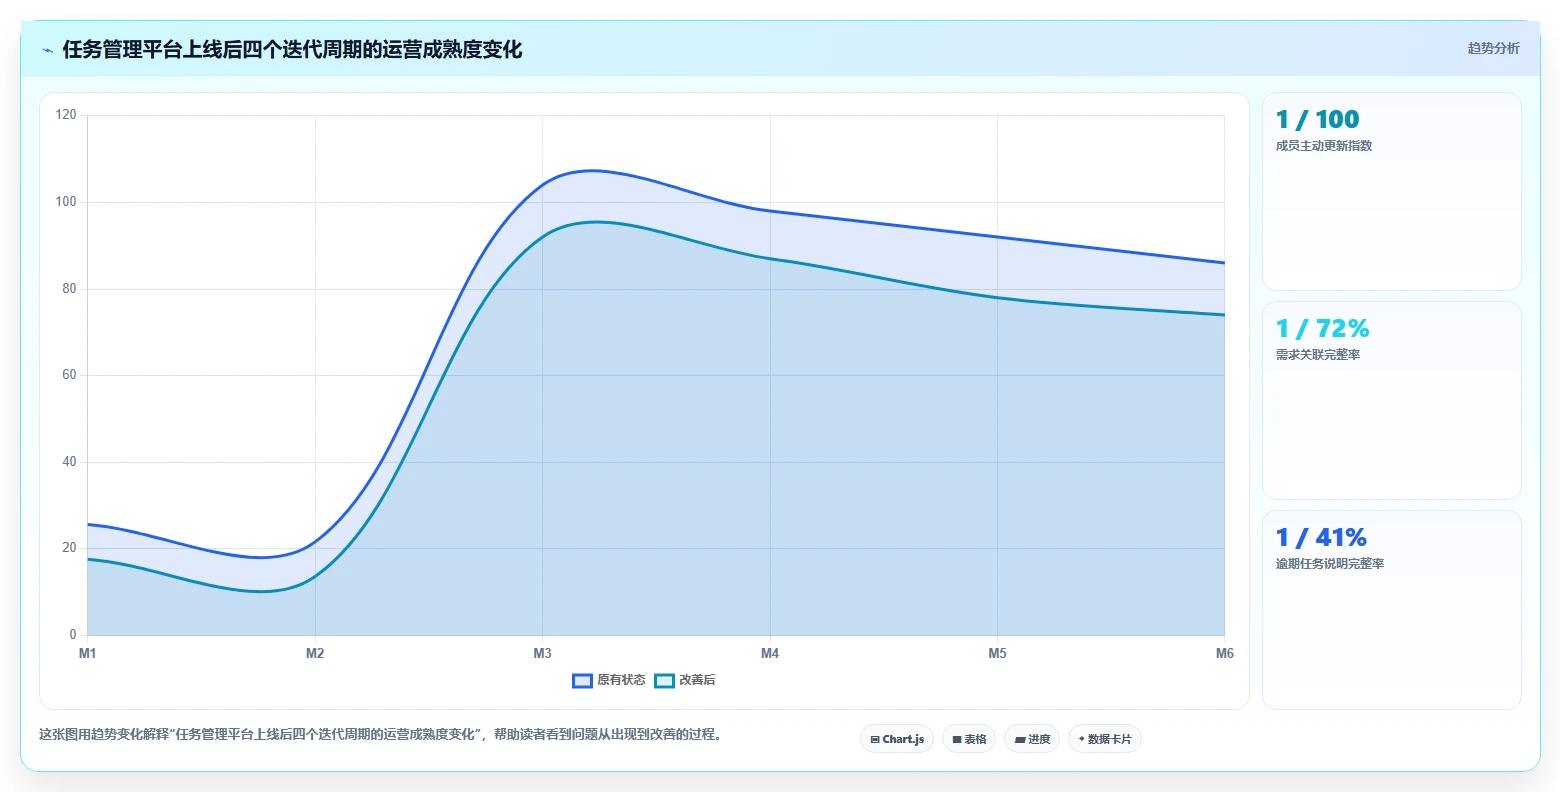The height and width of the screenshot is (792, 1561).
Task: Select the 表格 tag button
Action: (969, 739)
